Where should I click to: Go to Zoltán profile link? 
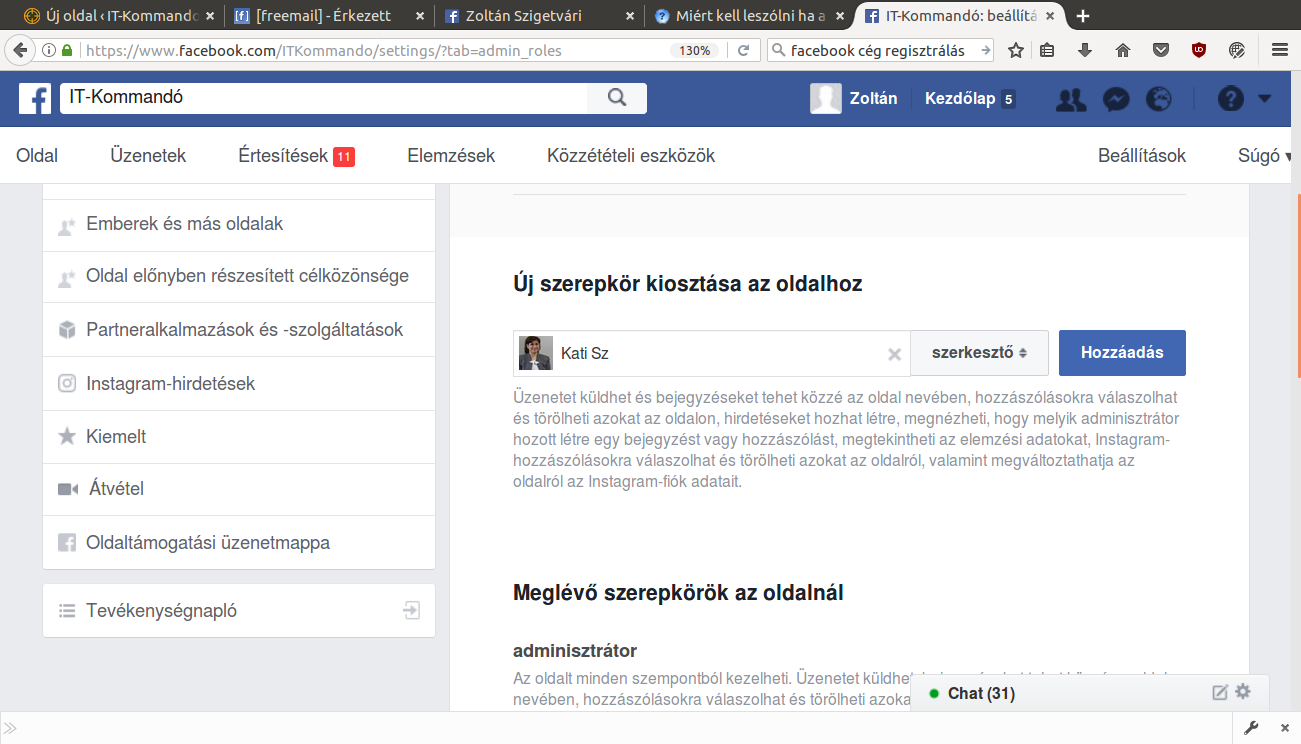click(x=873, y=98)
